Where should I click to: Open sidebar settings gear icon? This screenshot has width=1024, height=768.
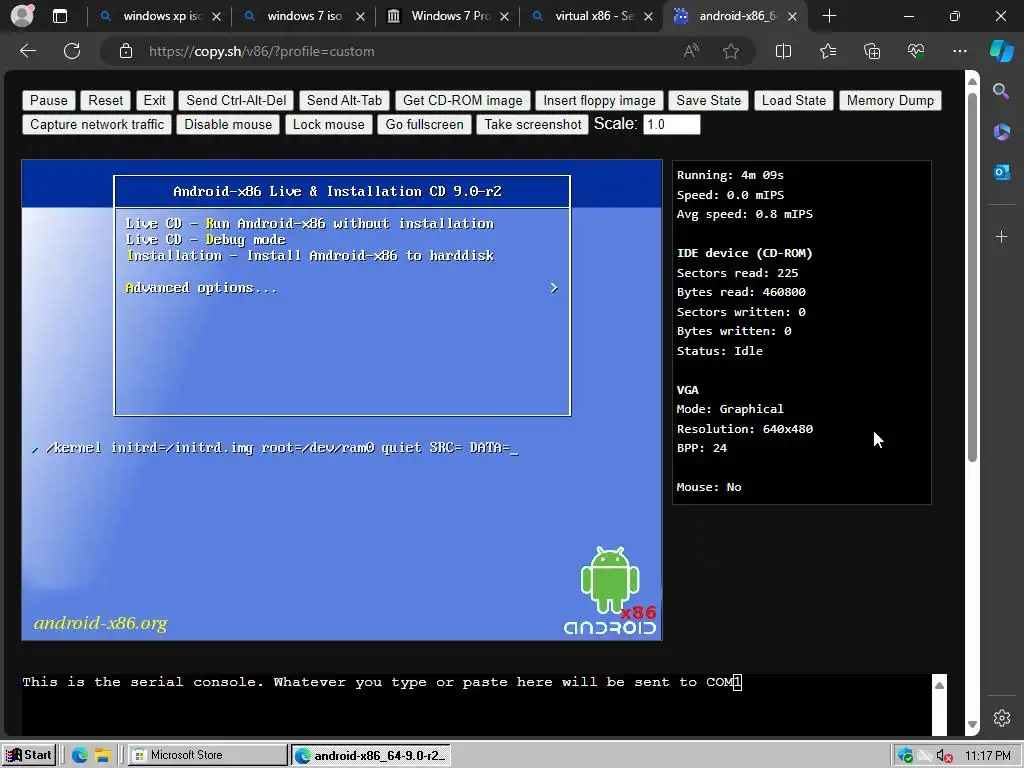click(x=1002, y=718)
